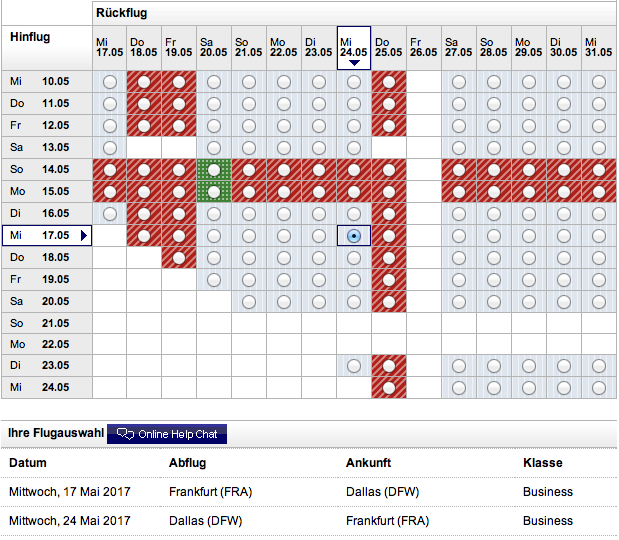
Task: Choose green cell for outbound 15.05, return 20.05
Action: 214,192
